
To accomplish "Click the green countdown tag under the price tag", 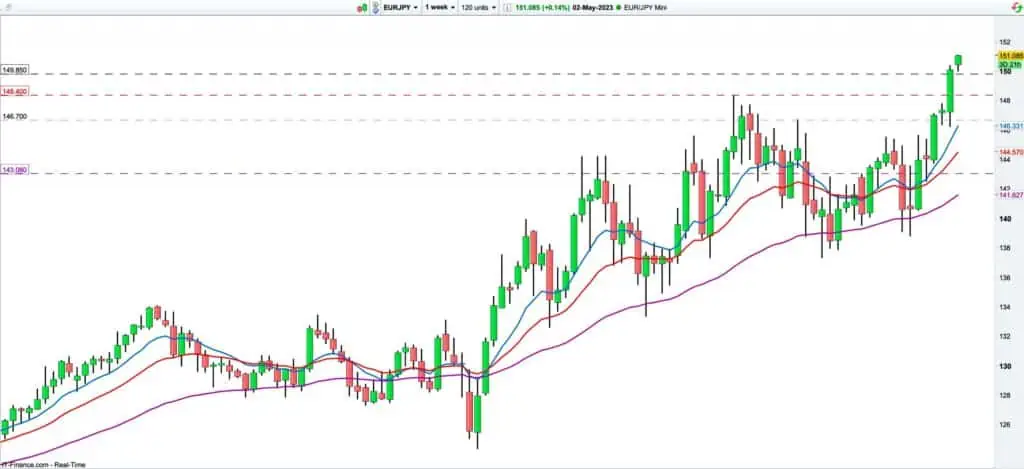I will (x=1010, y=63).
